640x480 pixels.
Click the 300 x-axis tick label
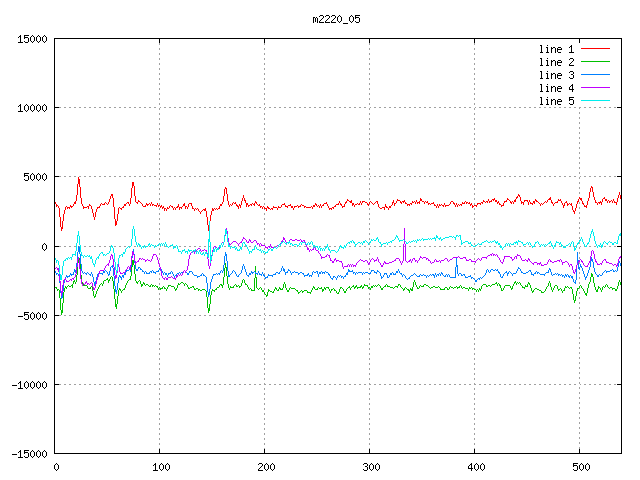pos(370,467)
